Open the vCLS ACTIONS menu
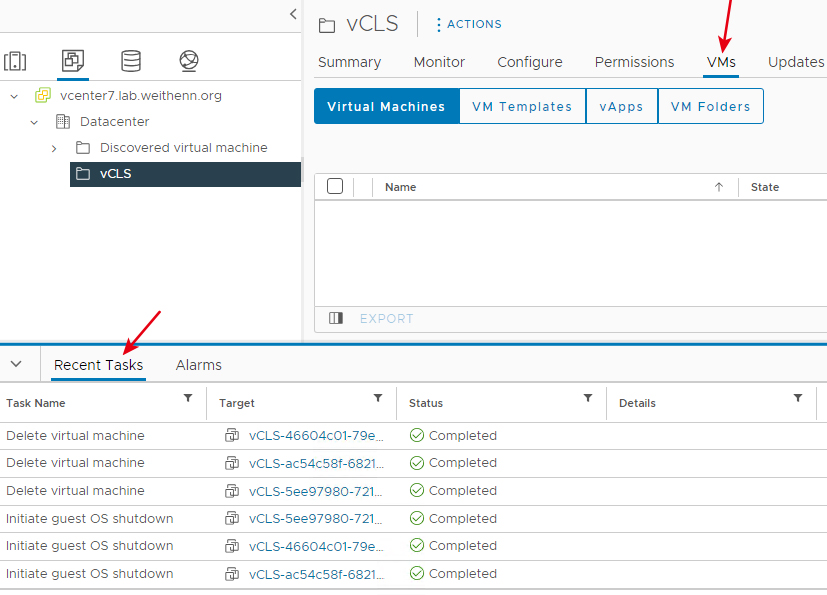Screen dimensions: 827x595 (468, 24)
